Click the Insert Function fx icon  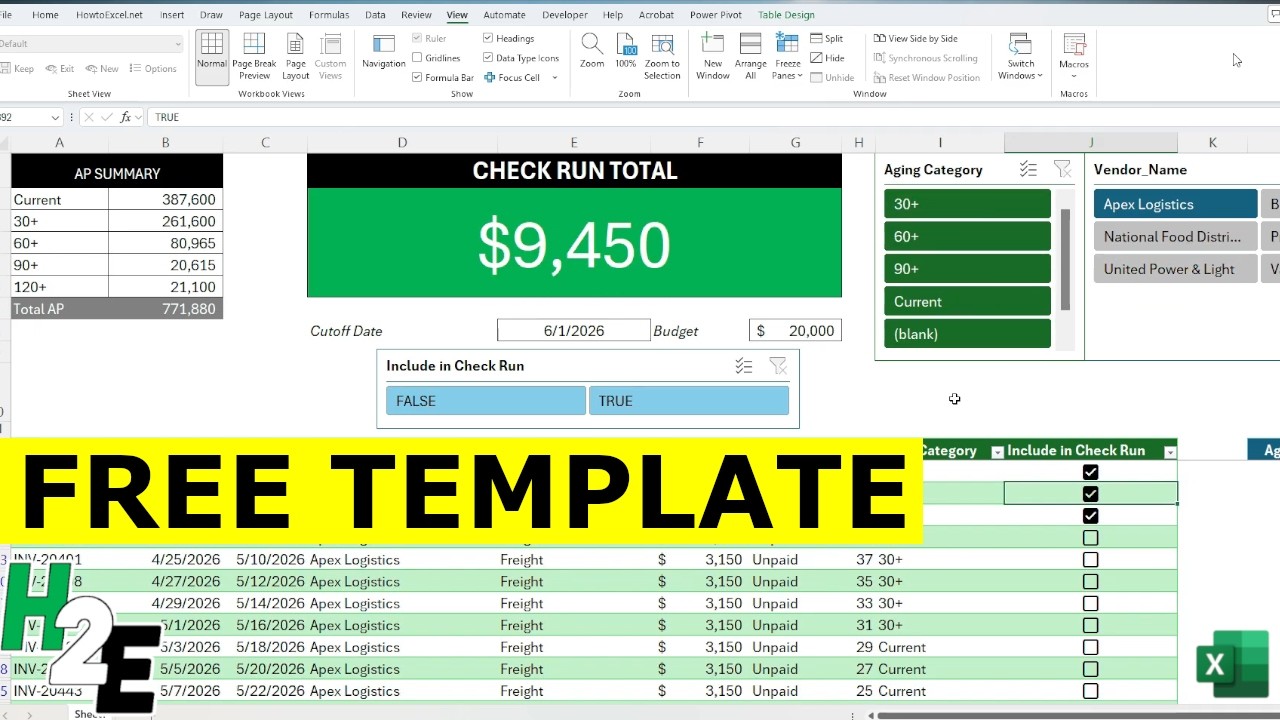pyautogui.click(x=126, y=117)
